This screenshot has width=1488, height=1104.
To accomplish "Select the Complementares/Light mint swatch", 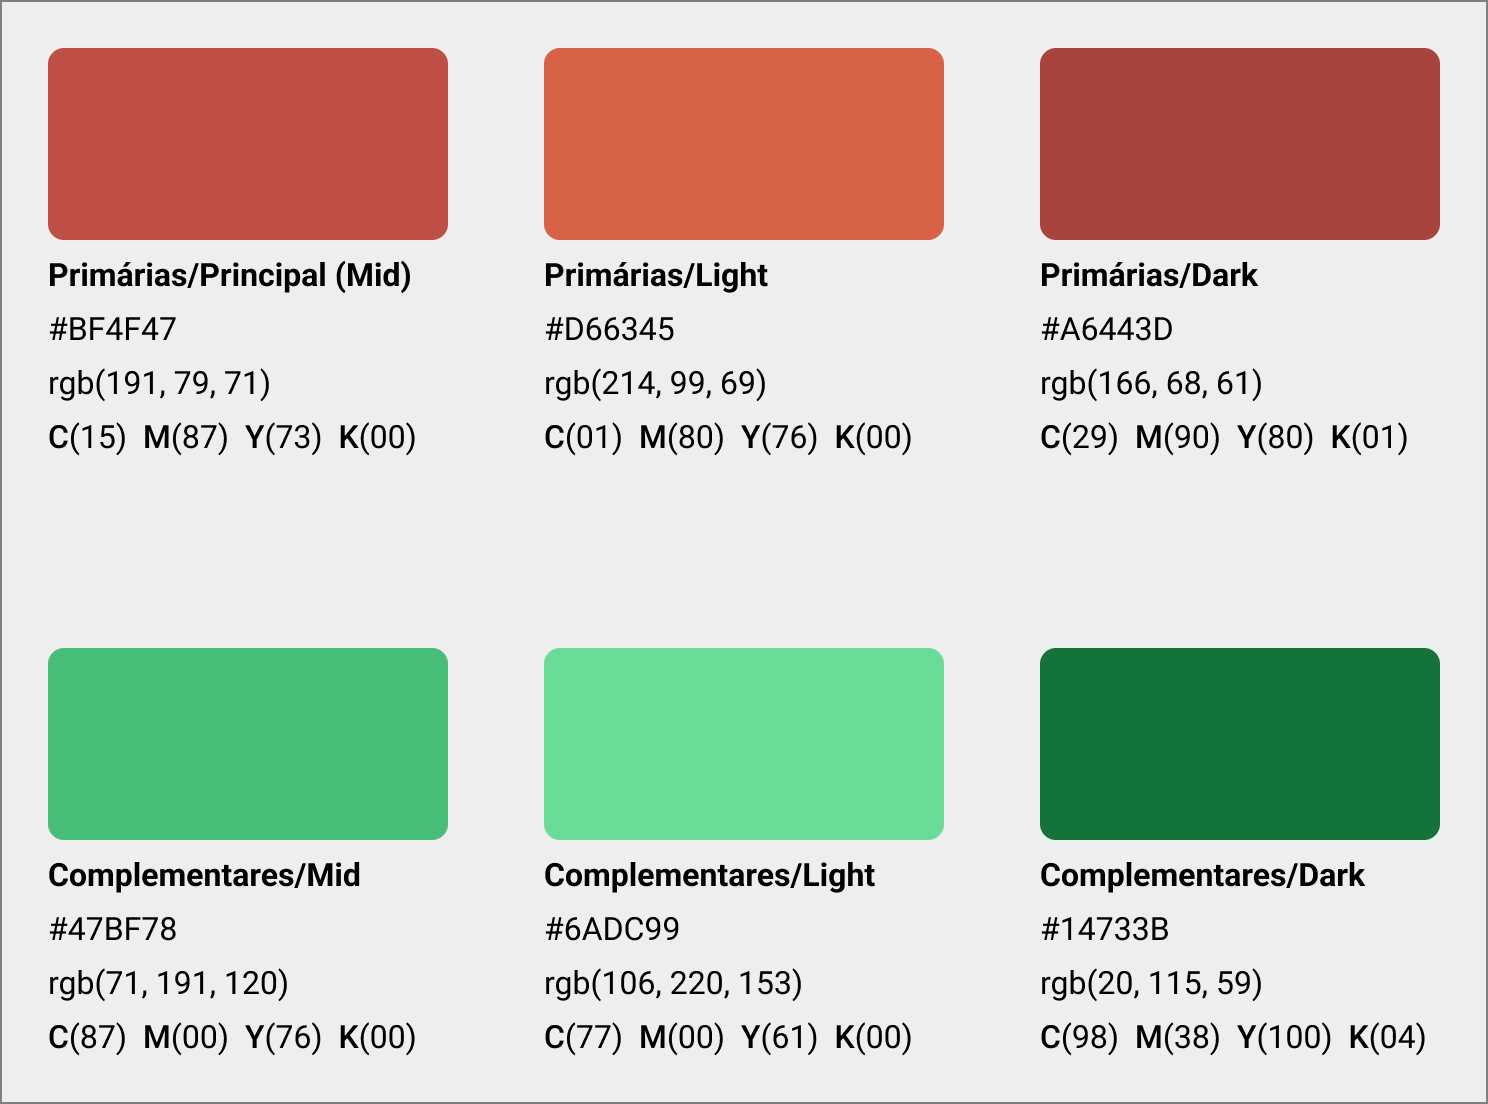I will [744, 744].
